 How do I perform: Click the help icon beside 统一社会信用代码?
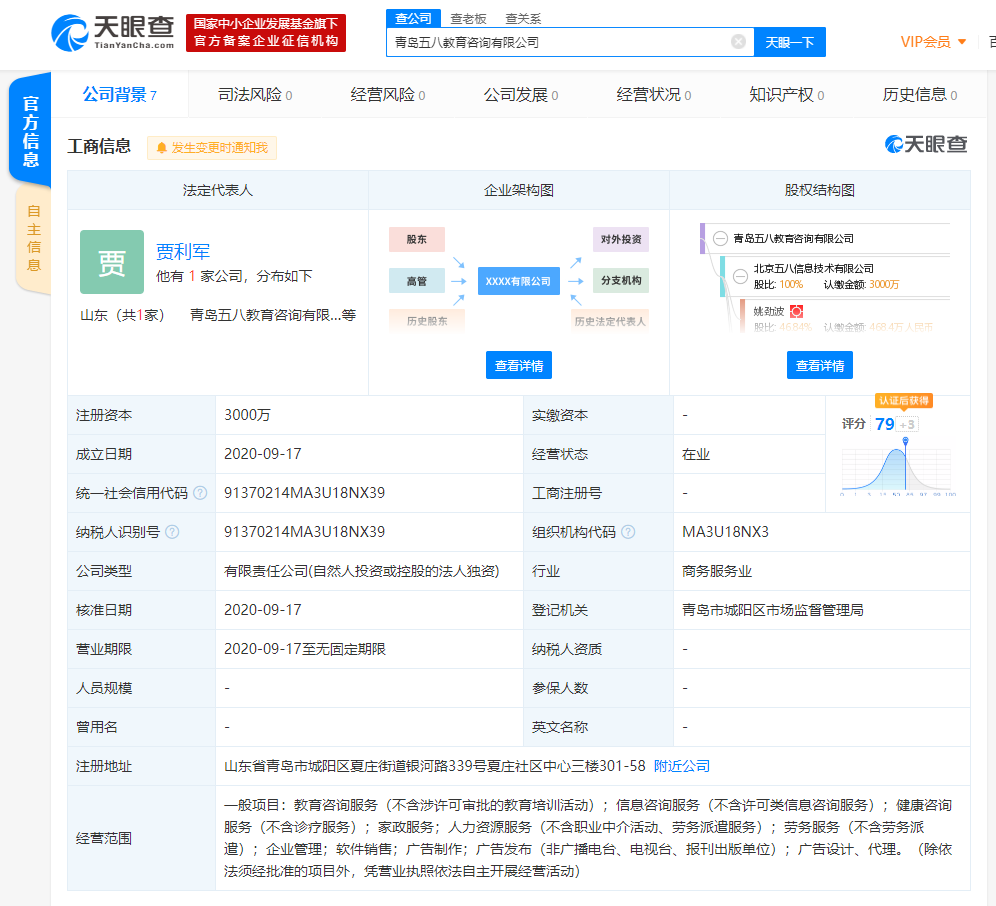200,493
